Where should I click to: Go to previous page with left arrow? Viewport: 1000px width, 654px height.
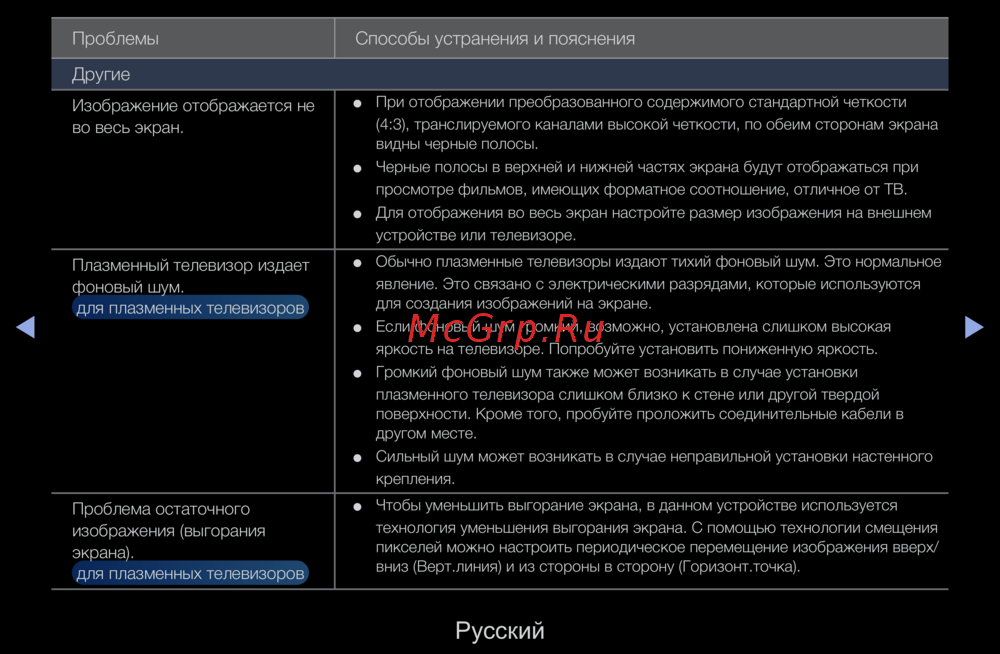(26, 327)
